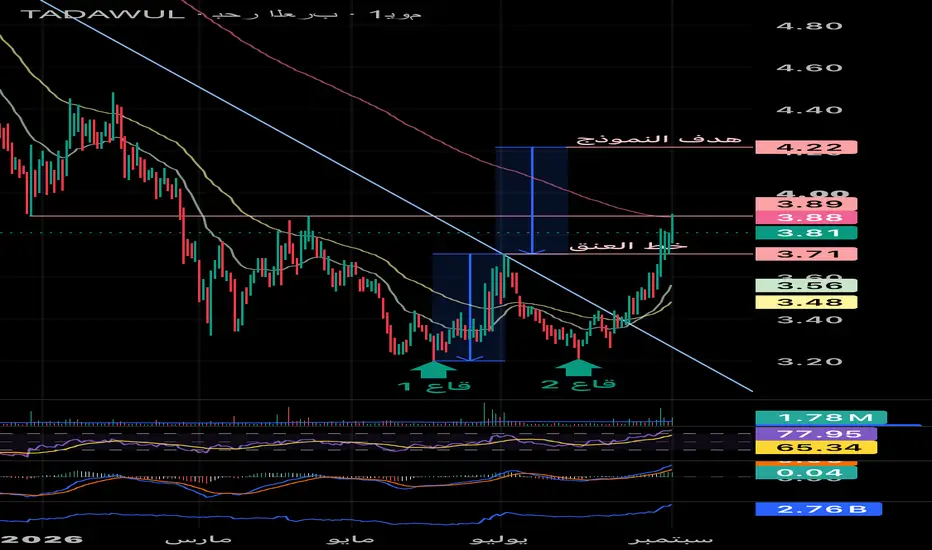Click the yellow 3.48 moving average label

click(806, 302)
